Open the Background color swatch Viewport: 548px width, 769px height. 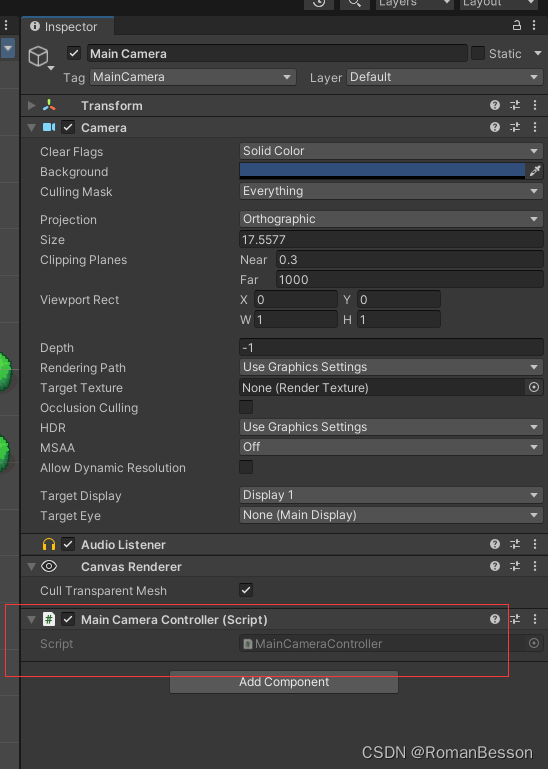(382, 171)
